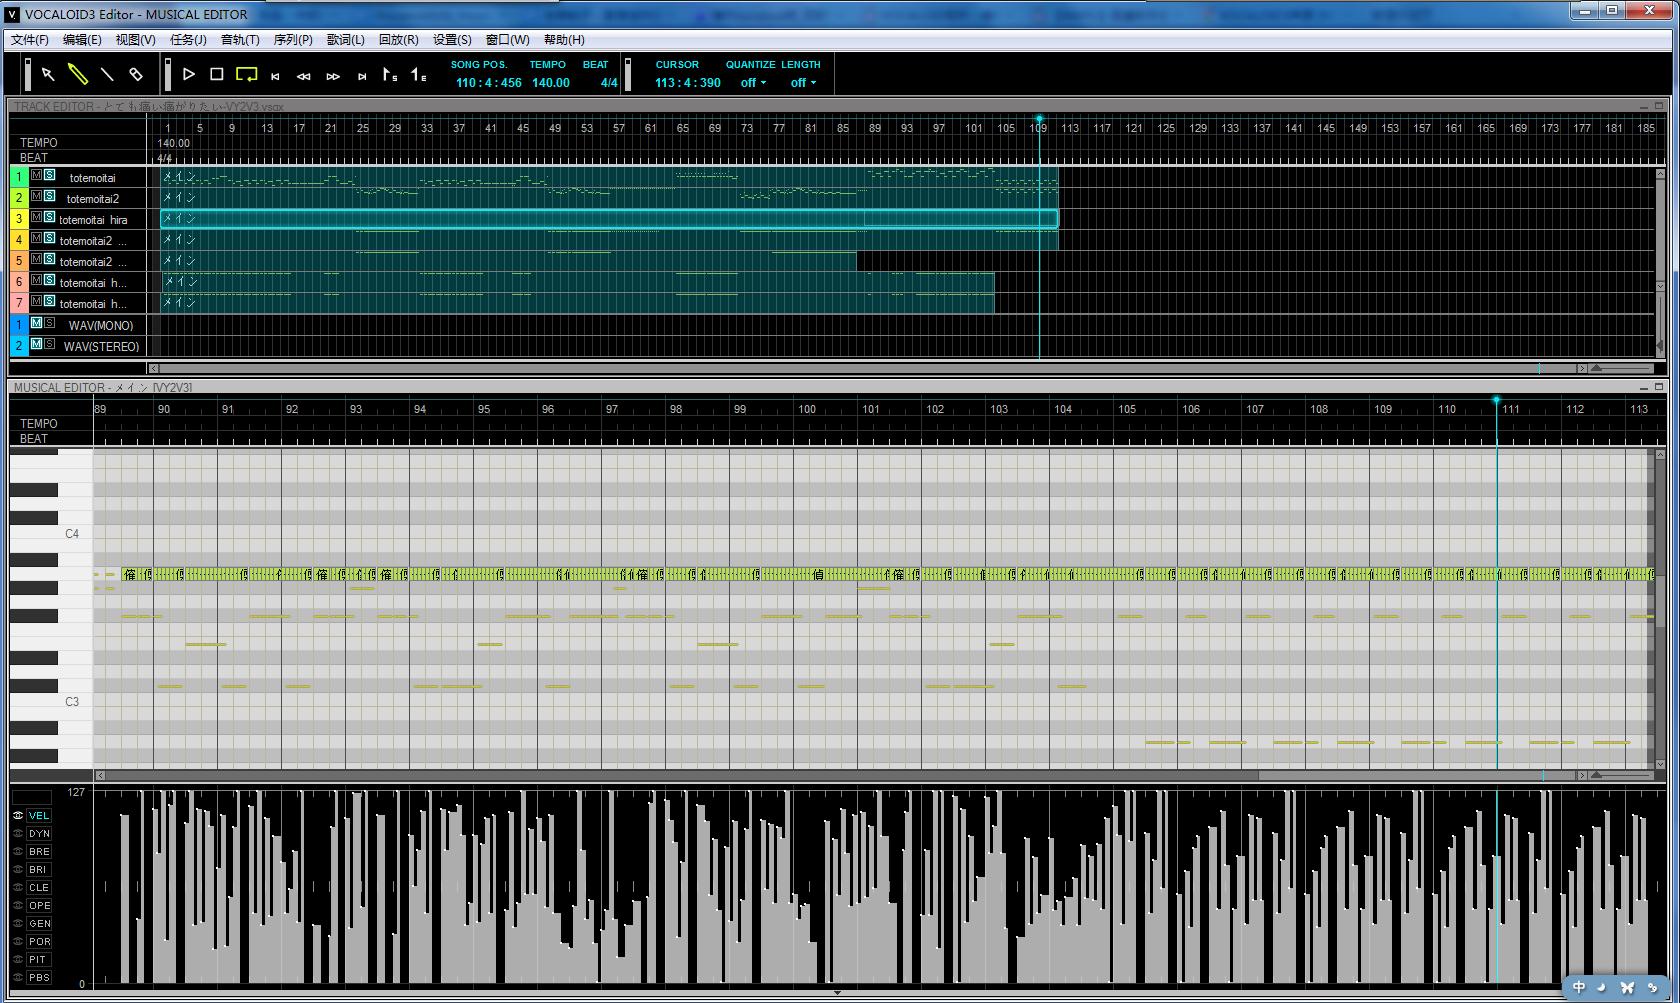Click the BEAT value 4/4

coord(609,83)
